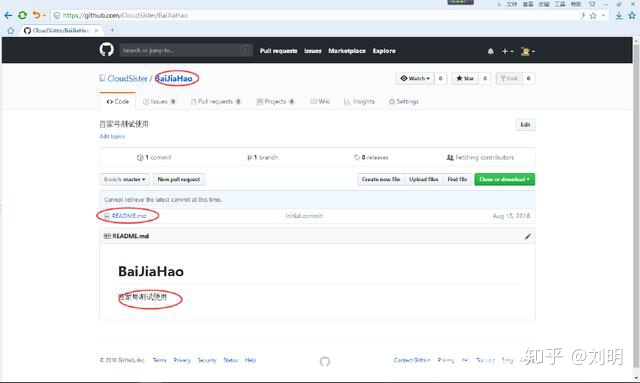Open Issues in top navigation
Viewport: 640px width, 383px height.
click(313, 51)
